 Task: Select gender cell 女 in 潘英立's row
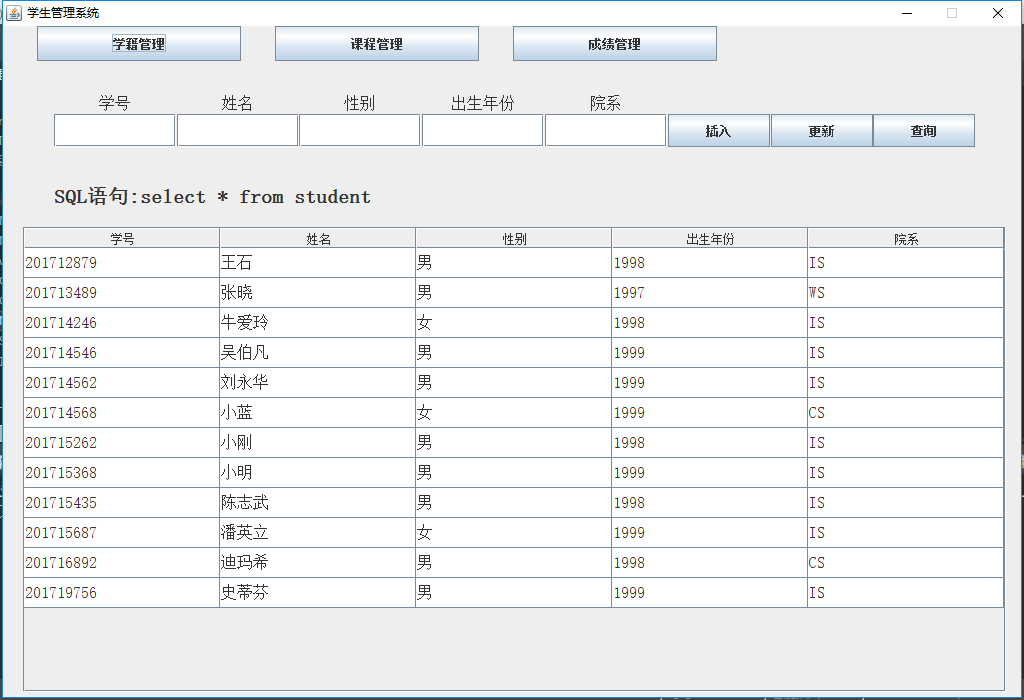[x=513, y=533]
